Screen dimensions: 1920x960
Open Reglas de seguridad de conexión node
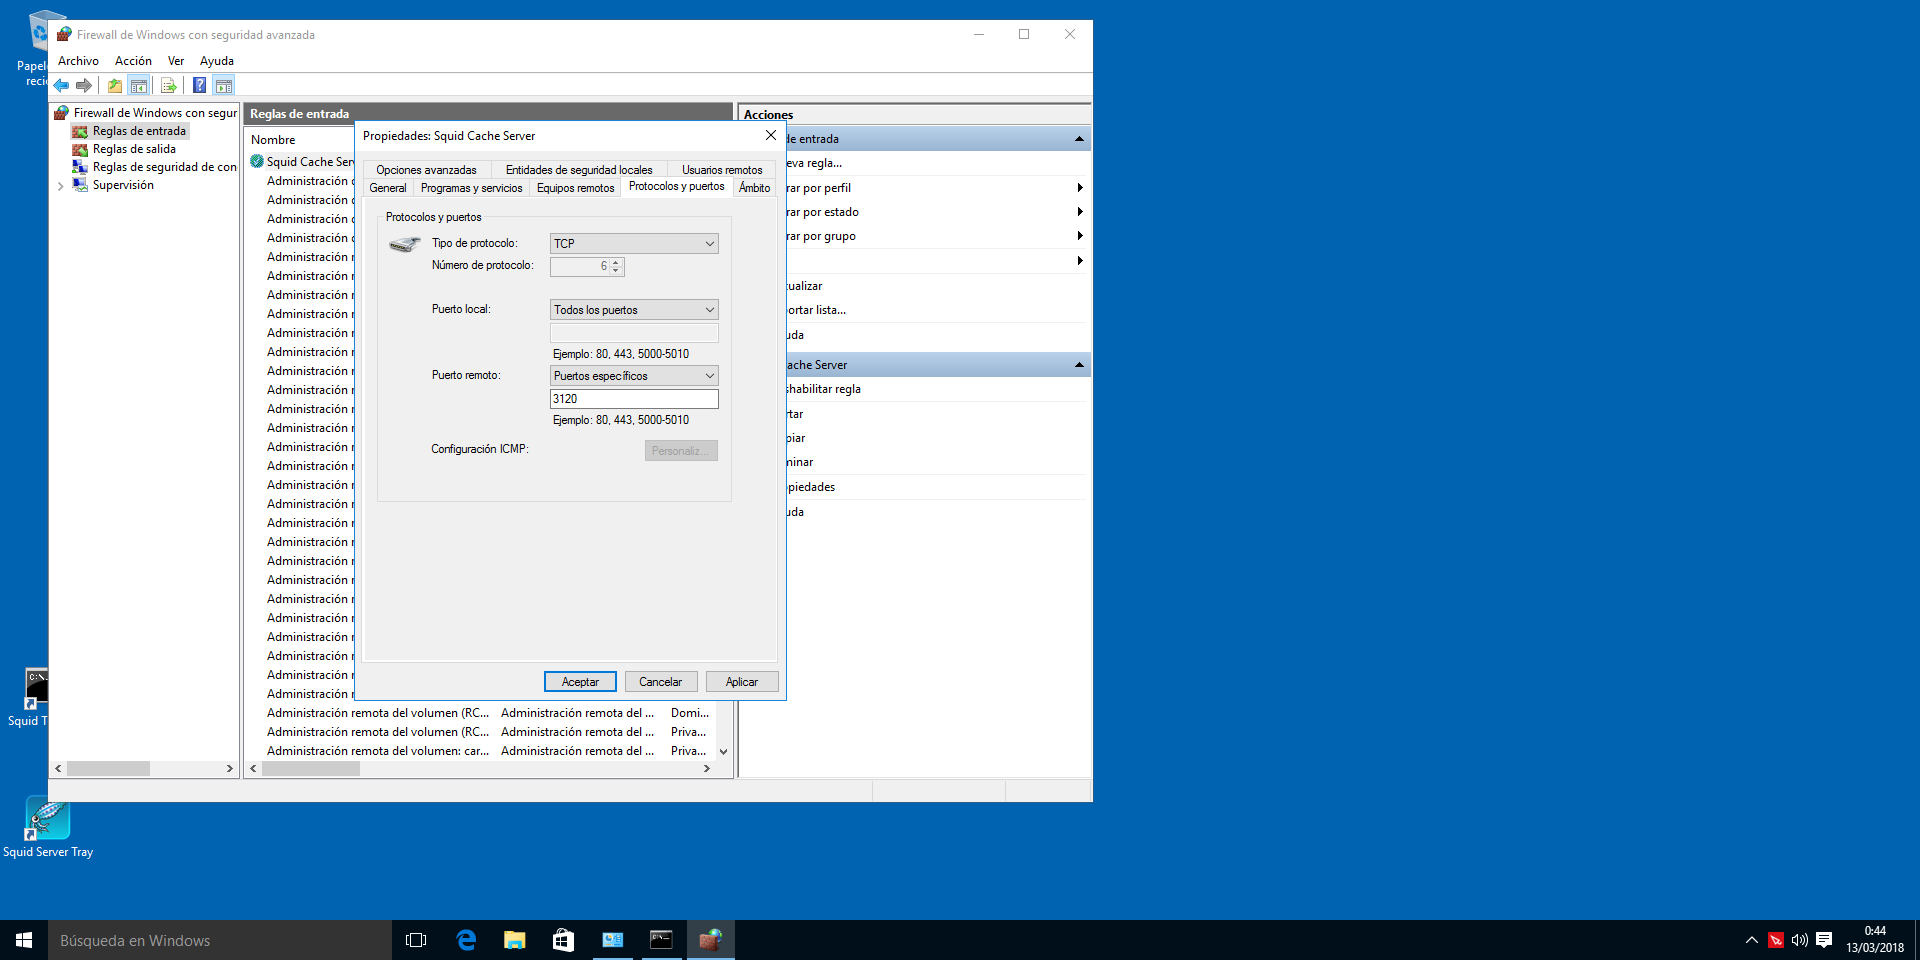(x=164, y=167)
